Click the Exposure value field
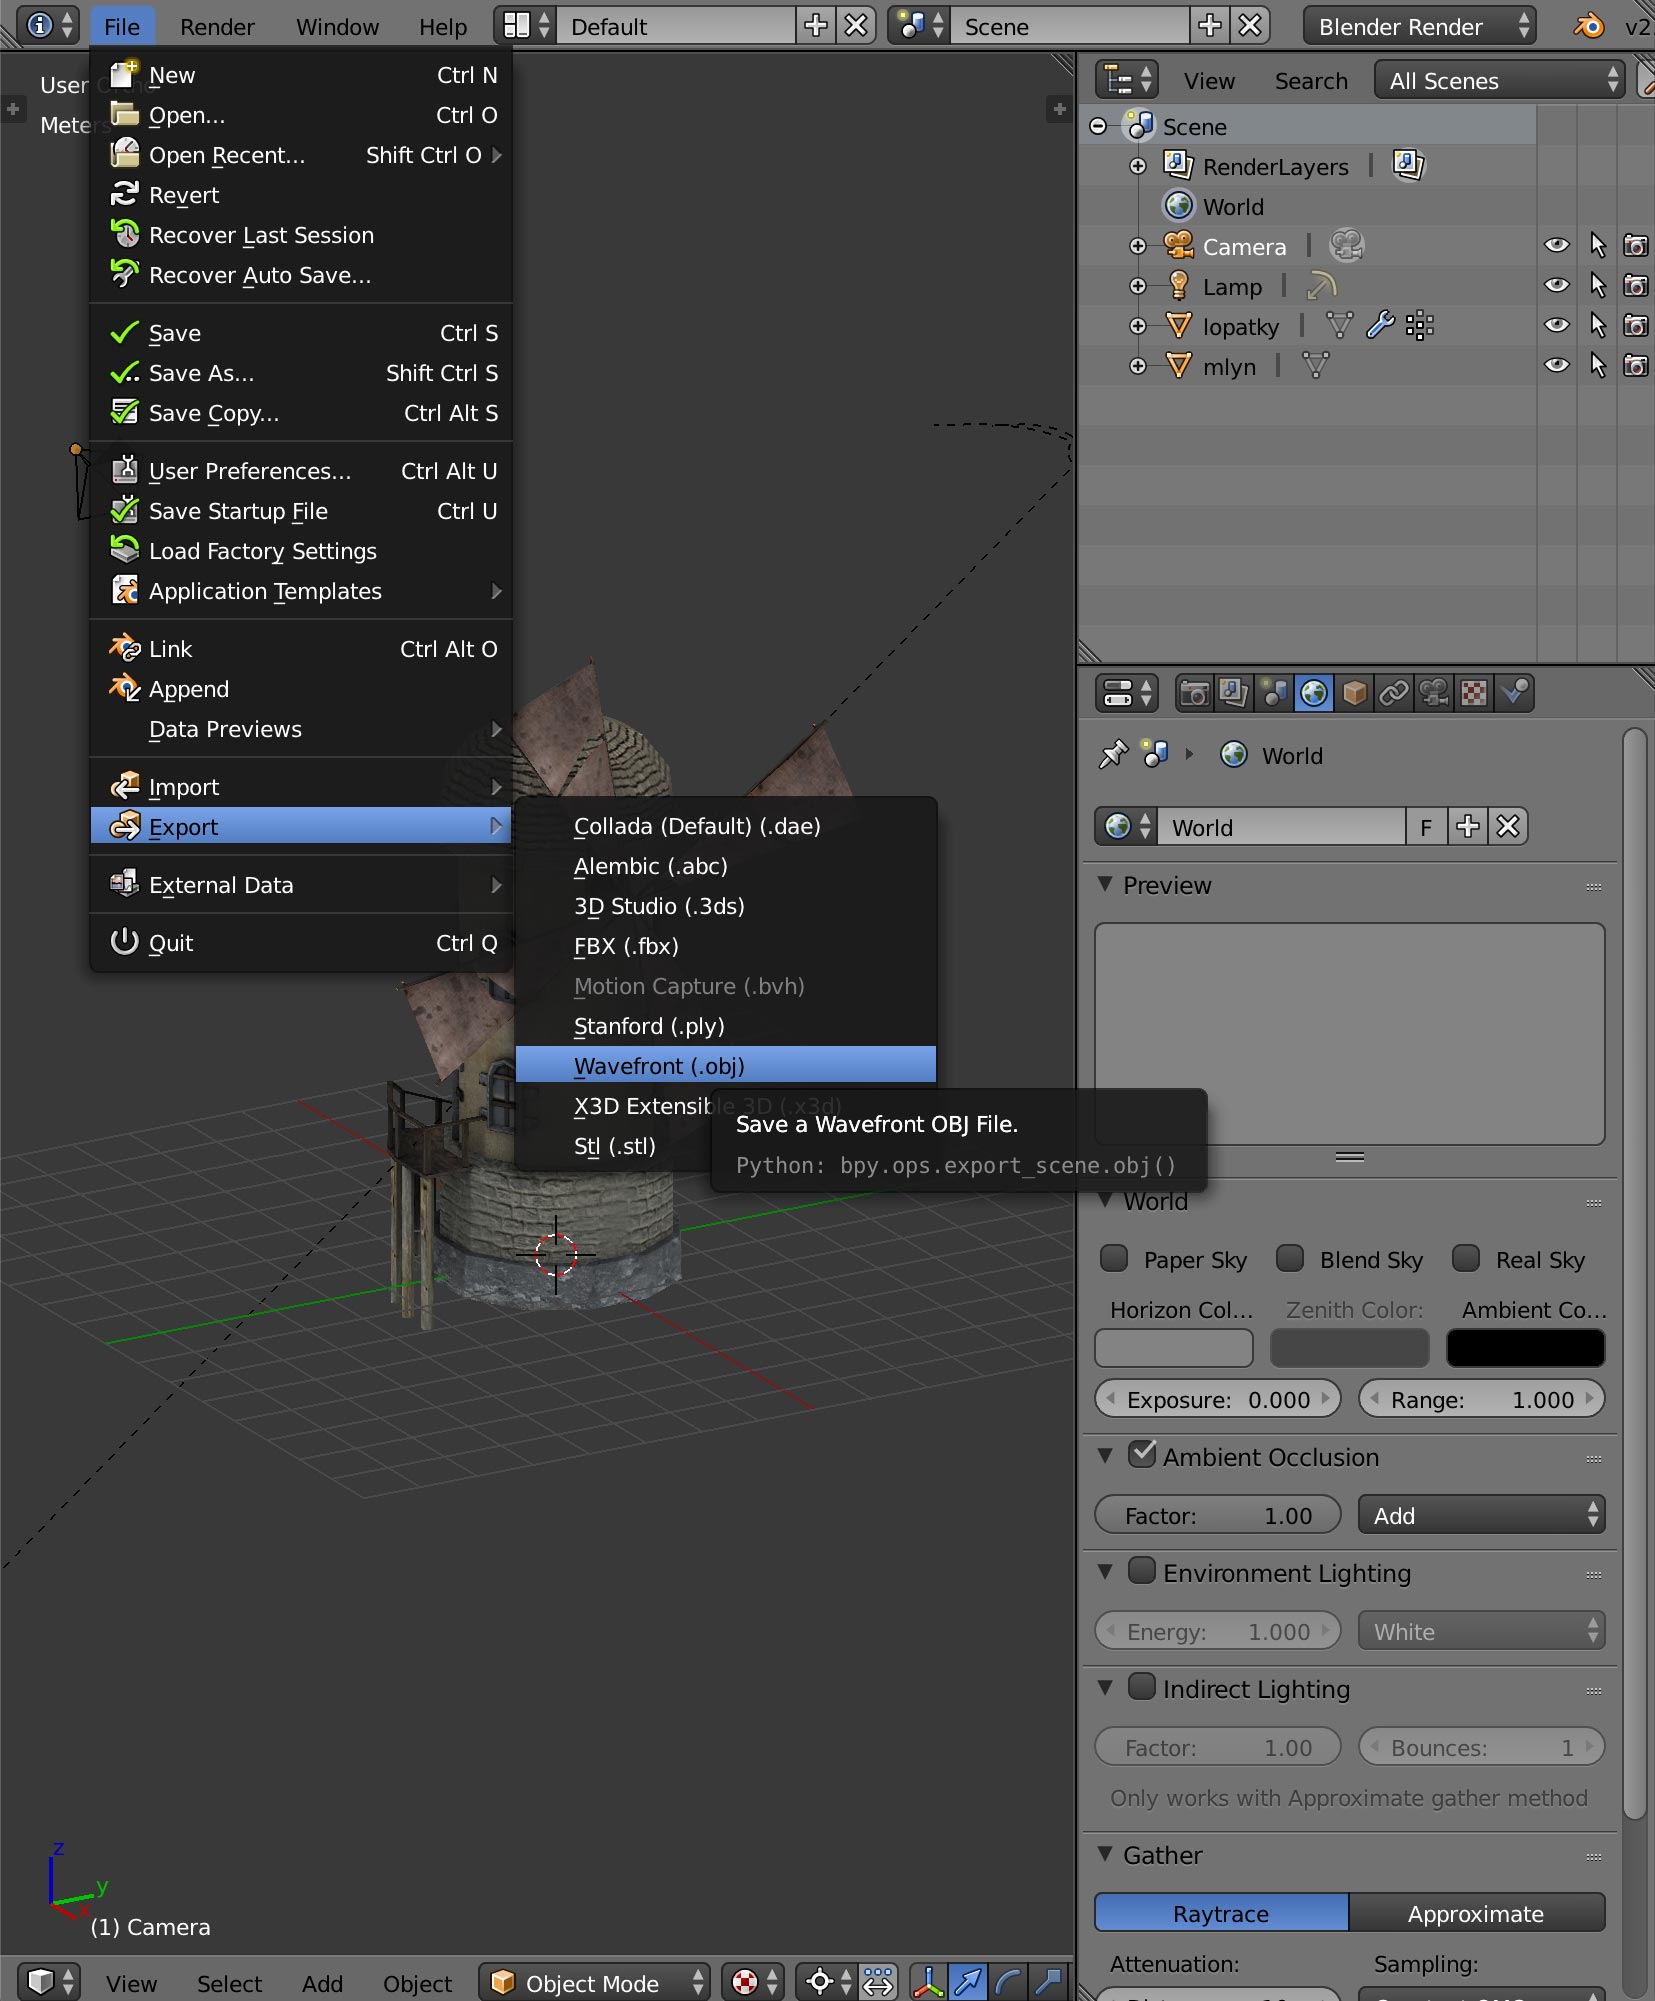Image resolution: width=1655 pixels, height=2001 pixels. coord(1217,1399)
